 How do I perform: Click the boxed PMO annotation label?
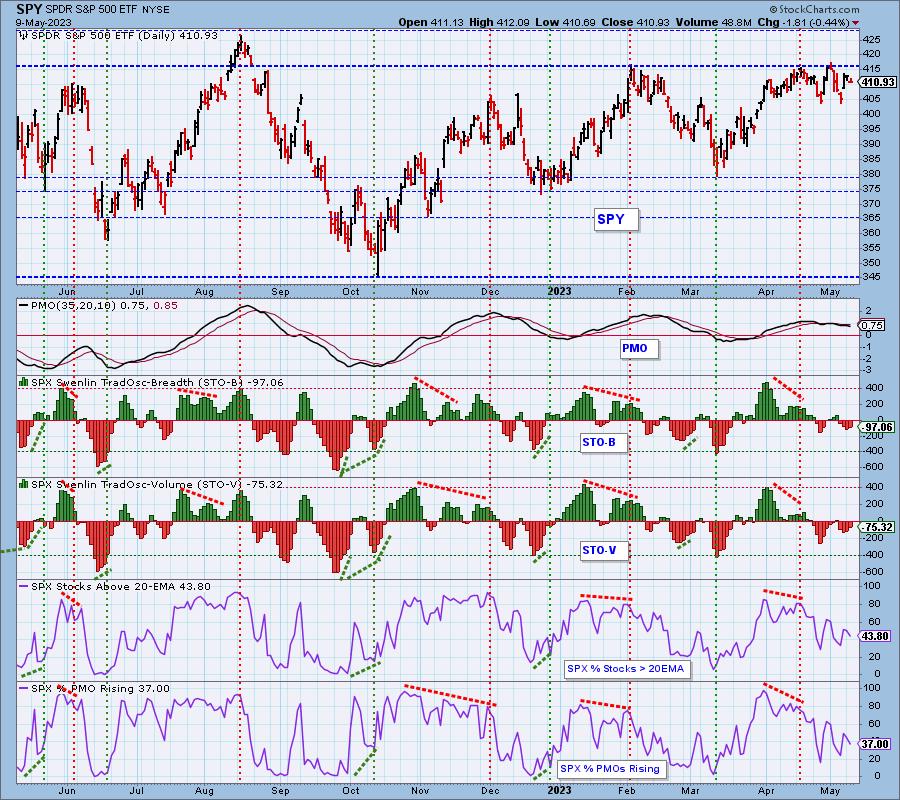point(638,348)
